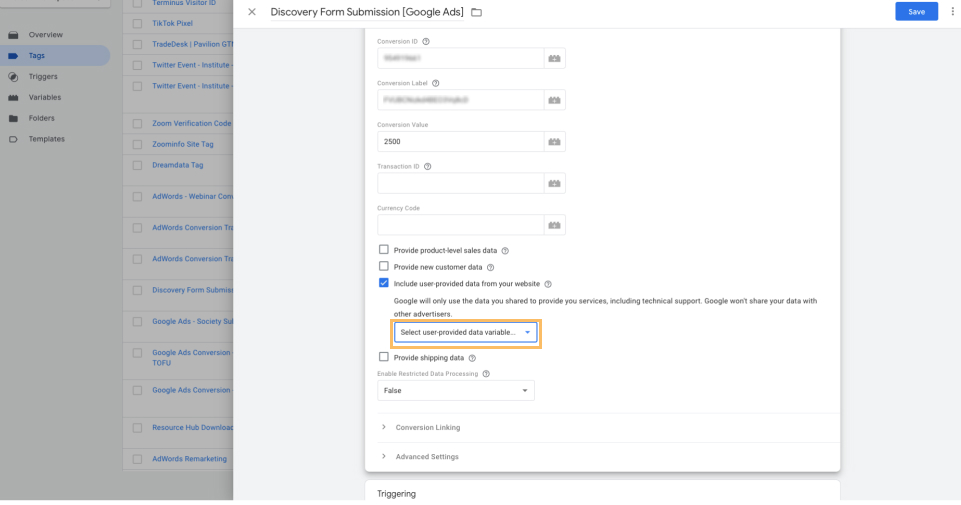Check the Zoom Verification Code checkbox
The height and width of the screenshot is (505, 961).
point(137,124)
